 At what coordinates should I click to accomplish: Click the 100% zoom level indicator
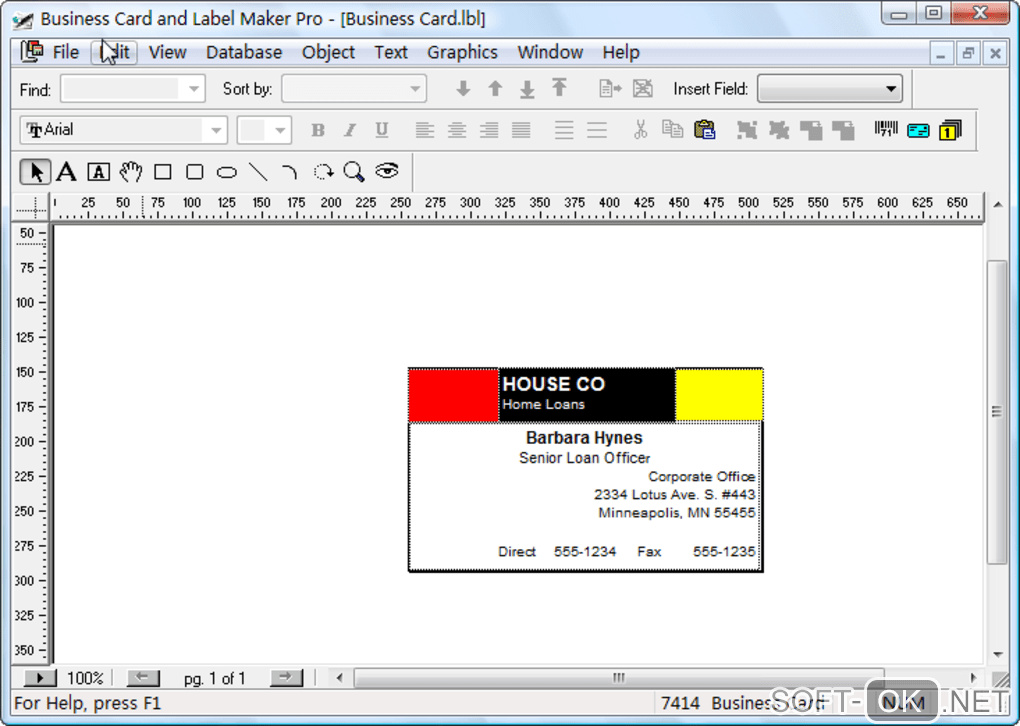[85, 679]
